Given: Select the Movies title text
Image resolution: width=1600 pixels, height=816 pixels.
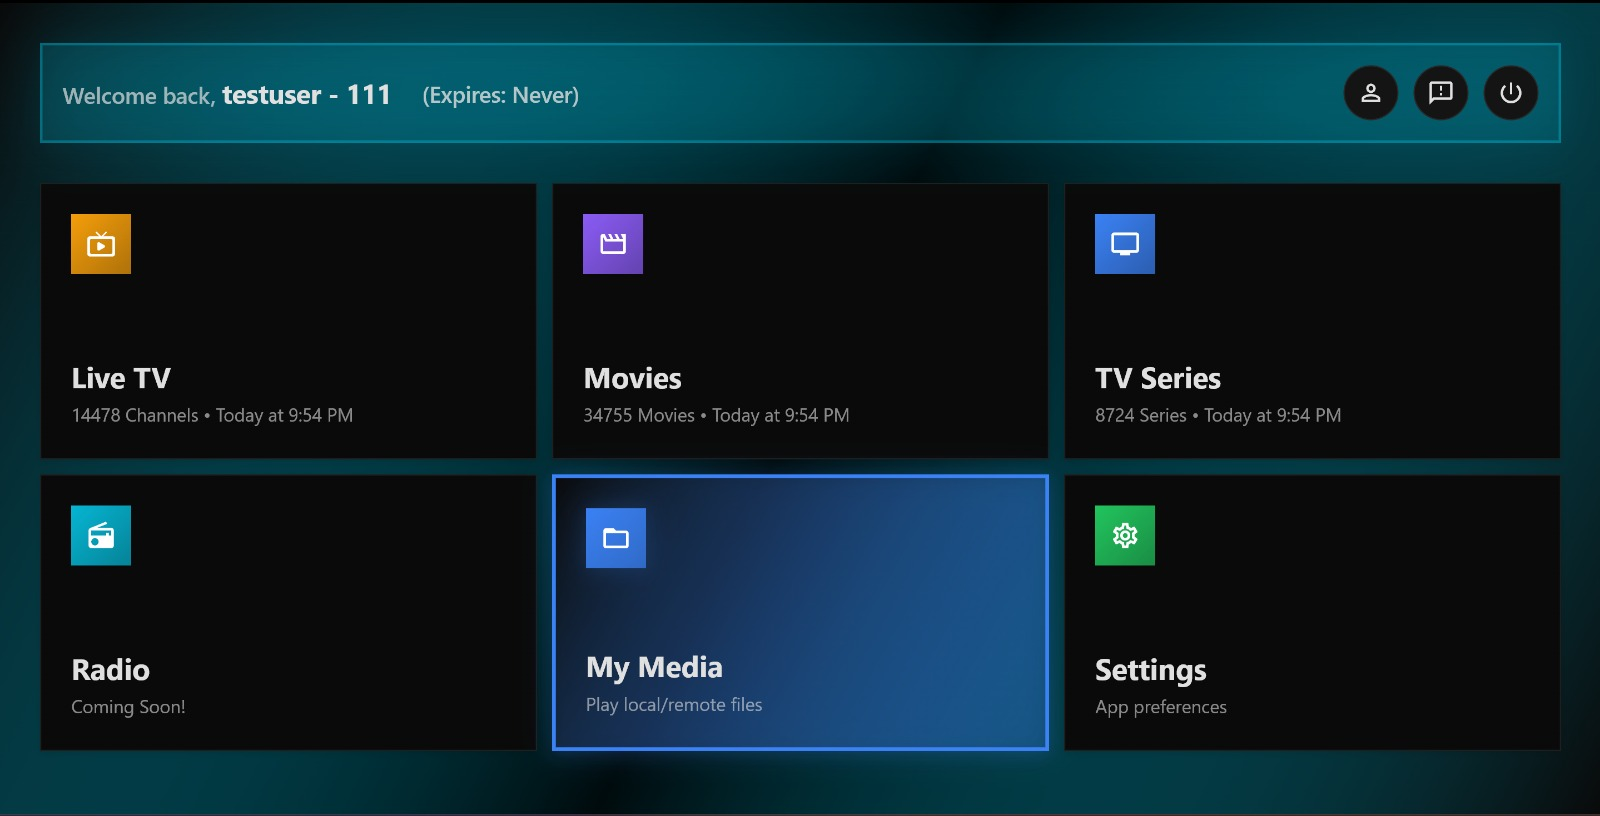Looking at the screenshot, I should coord(632,378).
